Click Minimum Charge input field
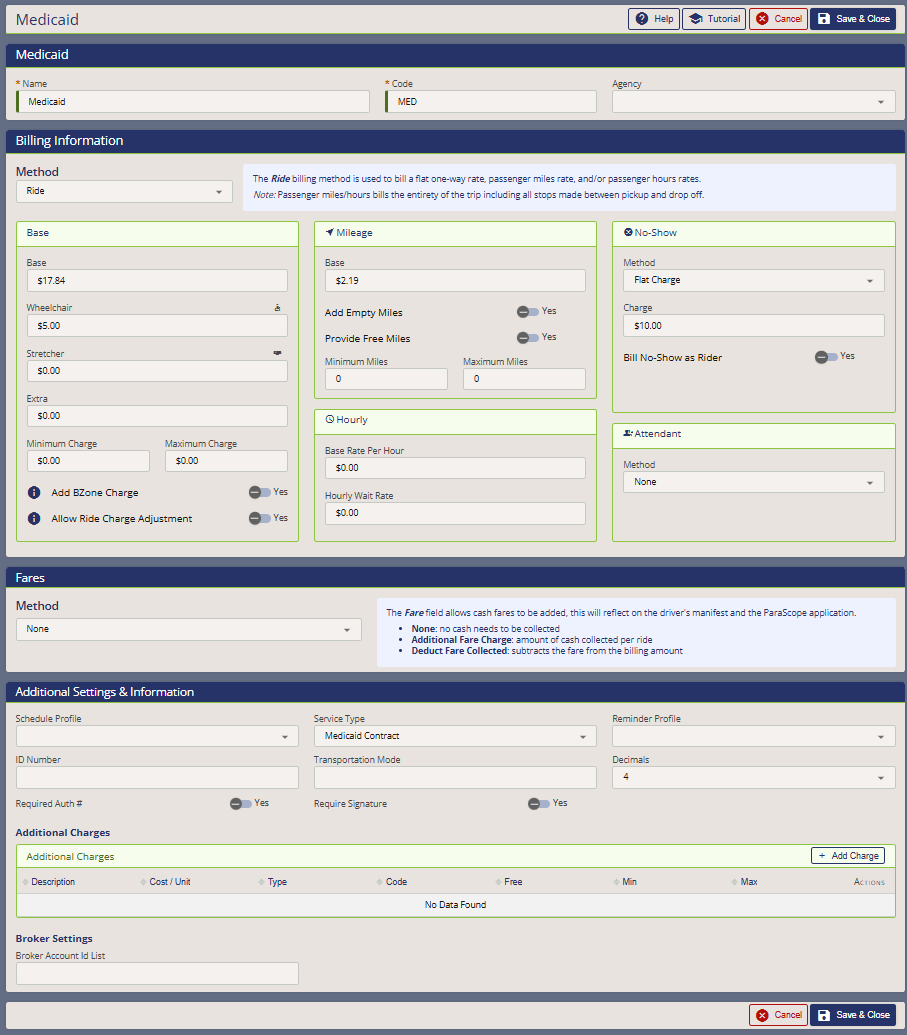 (x=88, y=461)
